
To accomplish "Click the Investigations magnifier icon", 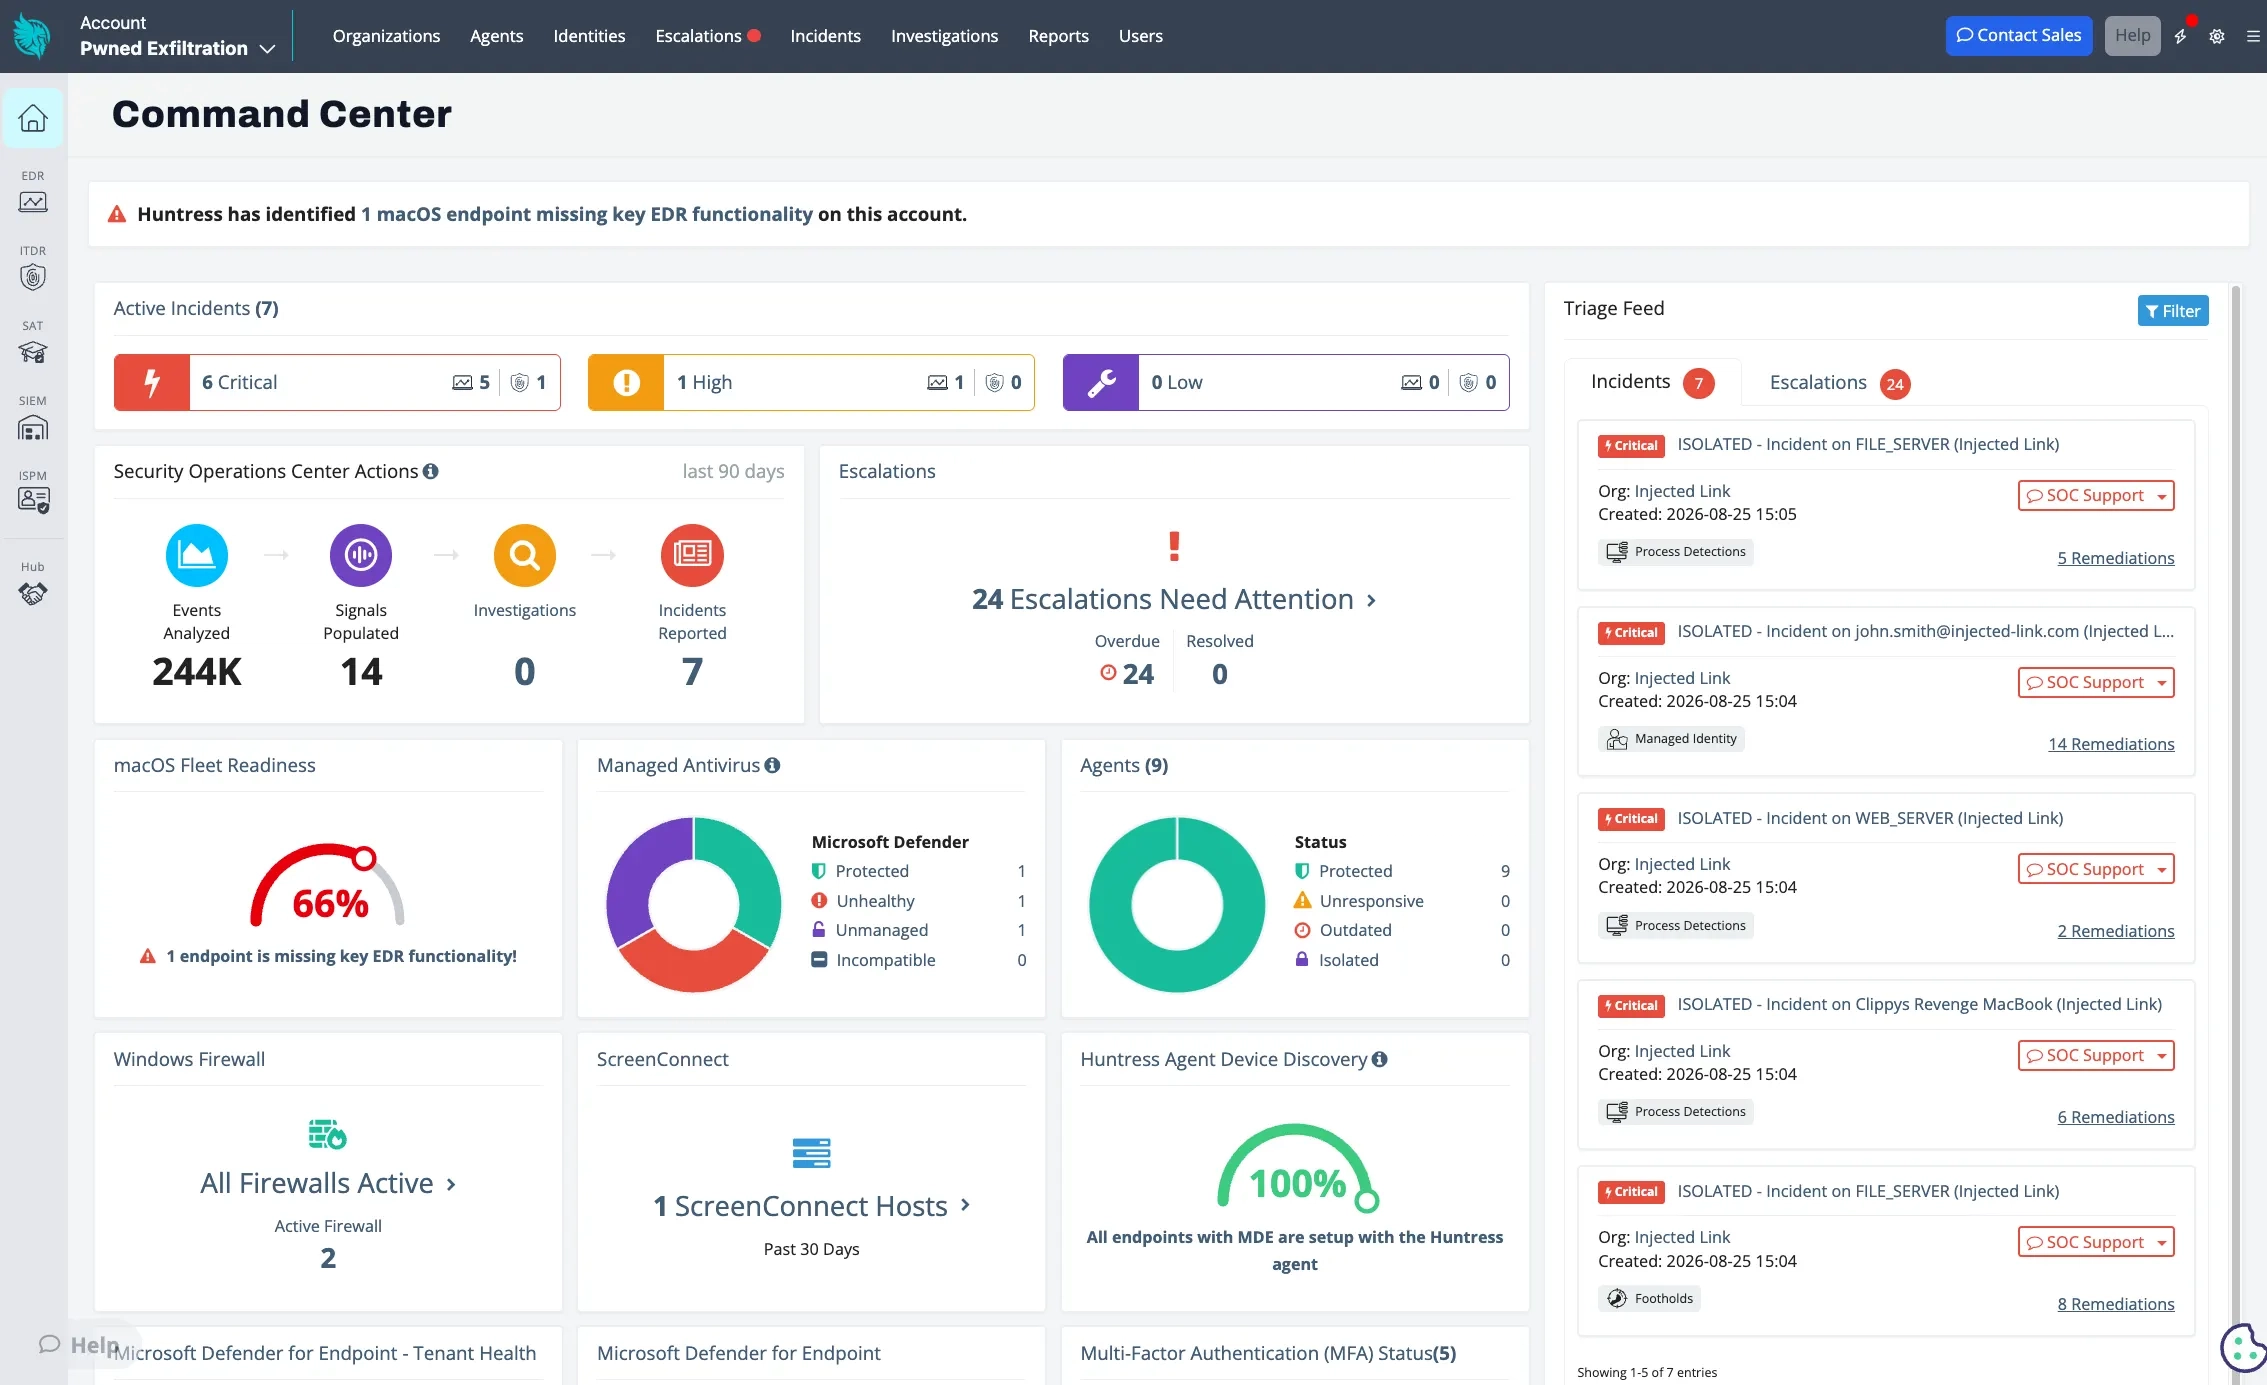I will point(525,555).
